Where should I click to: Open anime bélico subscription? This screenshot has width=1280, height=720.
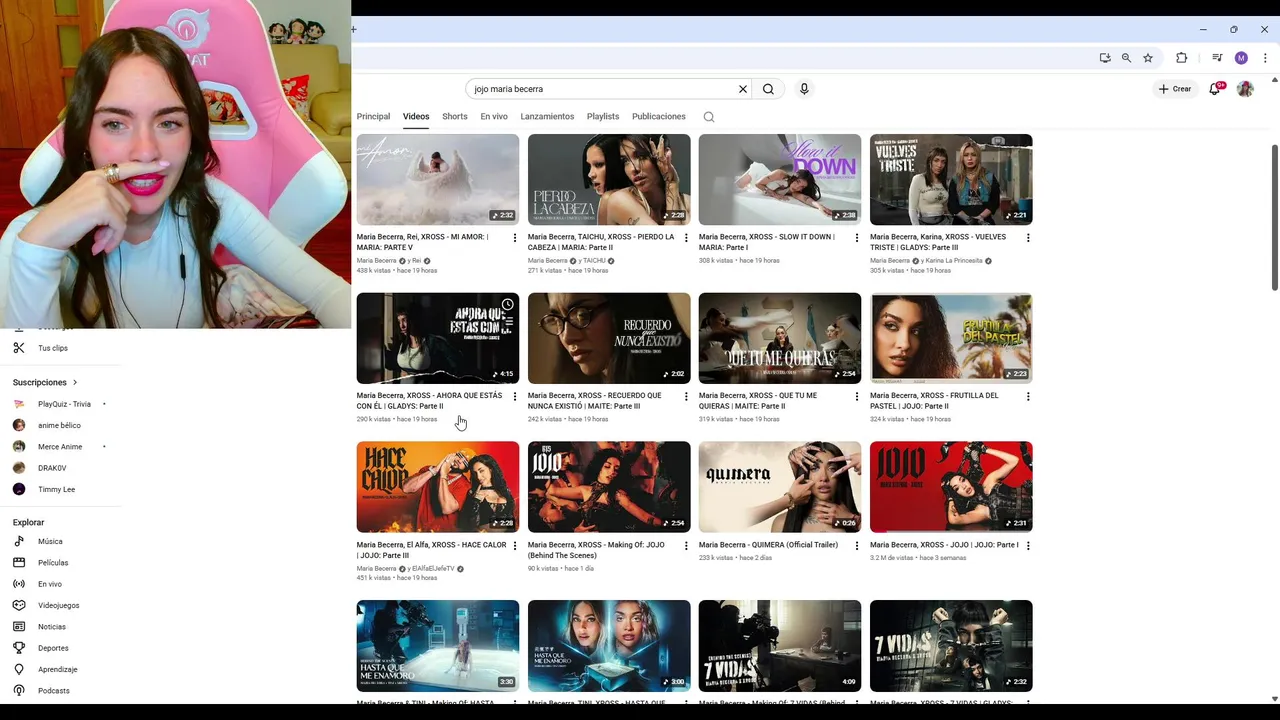tap(60, 426)
